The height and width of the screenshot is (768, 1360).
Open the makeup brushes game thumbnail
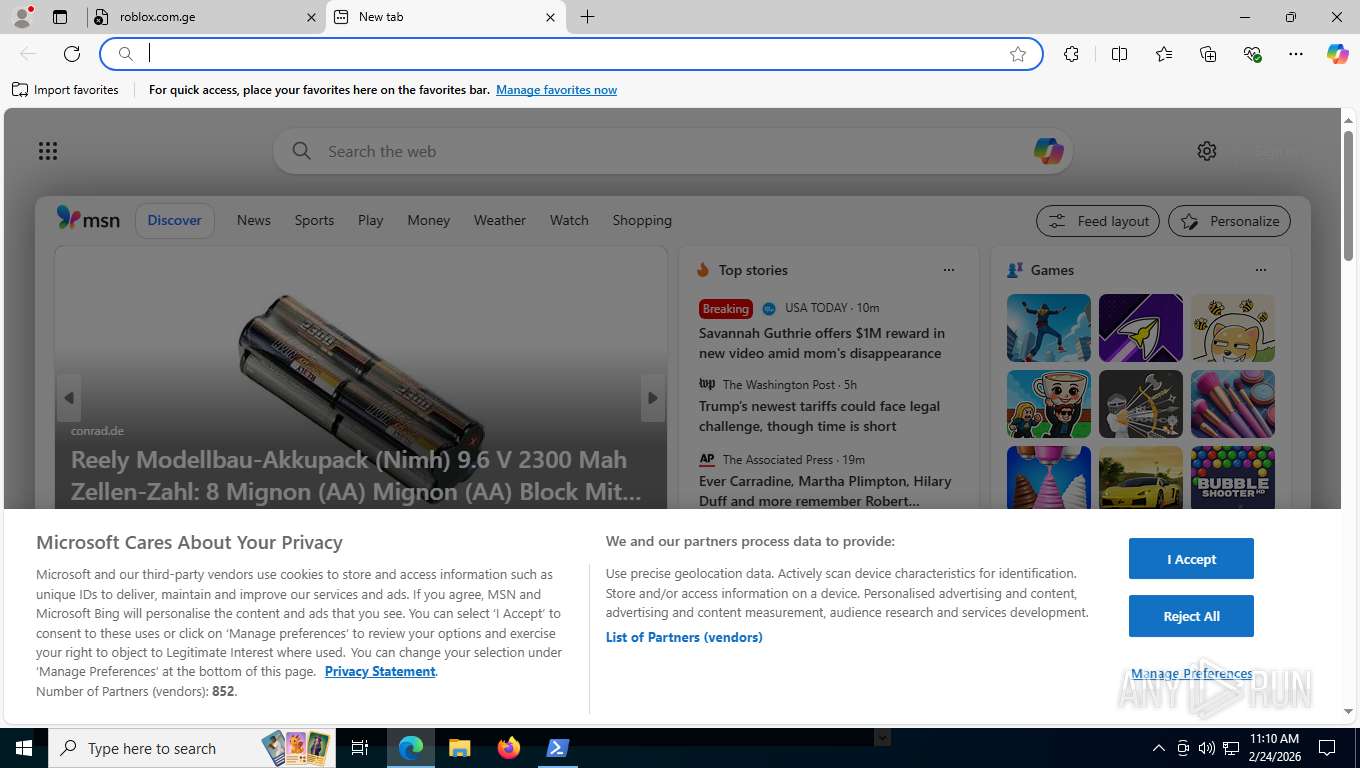(x=1233, y=404)
